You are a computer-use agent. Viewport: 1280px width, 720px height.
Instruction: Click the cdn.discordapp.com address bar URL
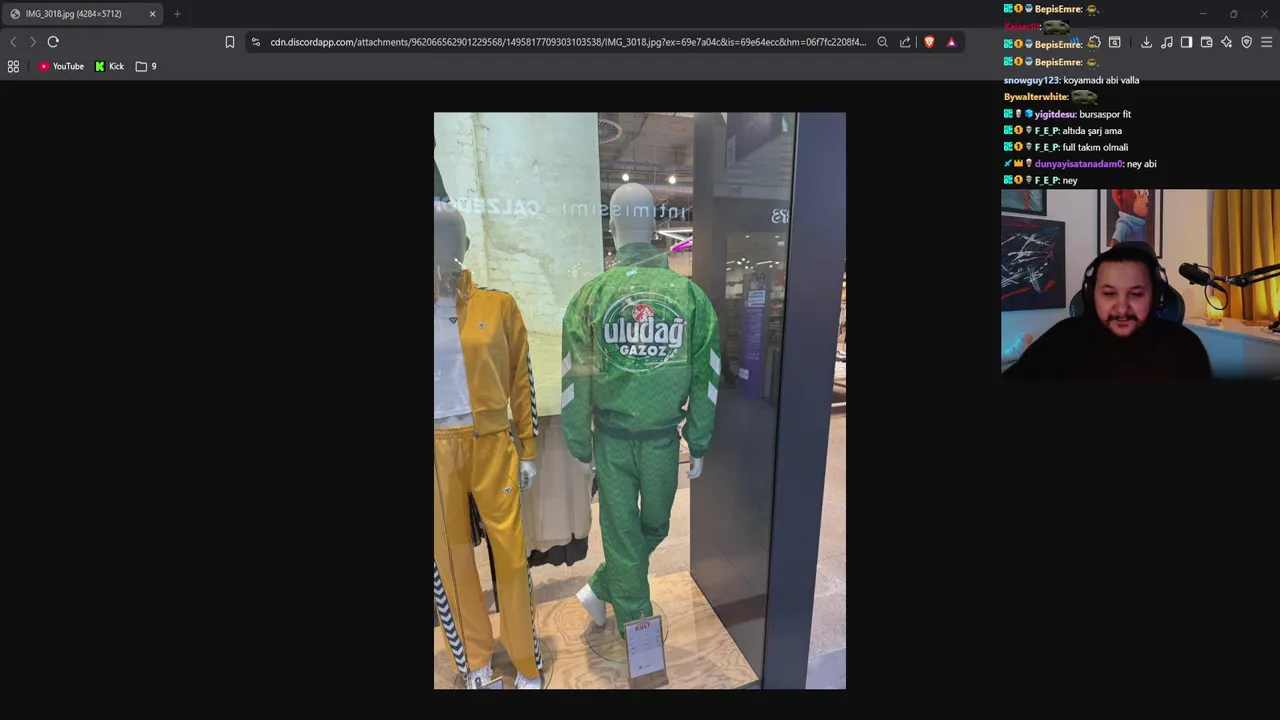click(568, 42)
